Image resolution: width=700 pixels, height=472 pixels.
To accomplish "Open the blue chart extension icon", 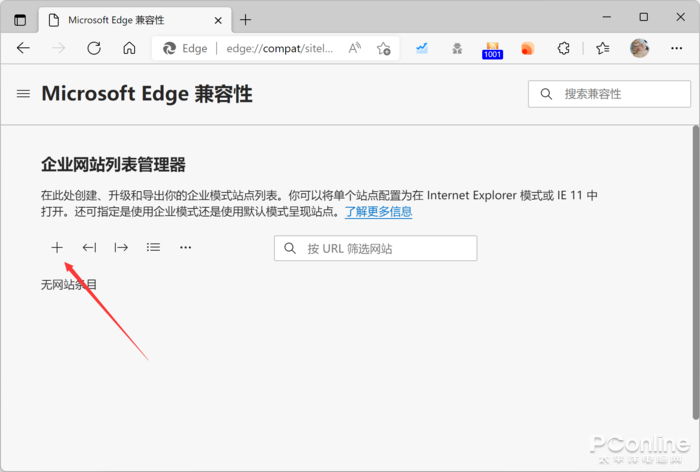I will point(422,48).
